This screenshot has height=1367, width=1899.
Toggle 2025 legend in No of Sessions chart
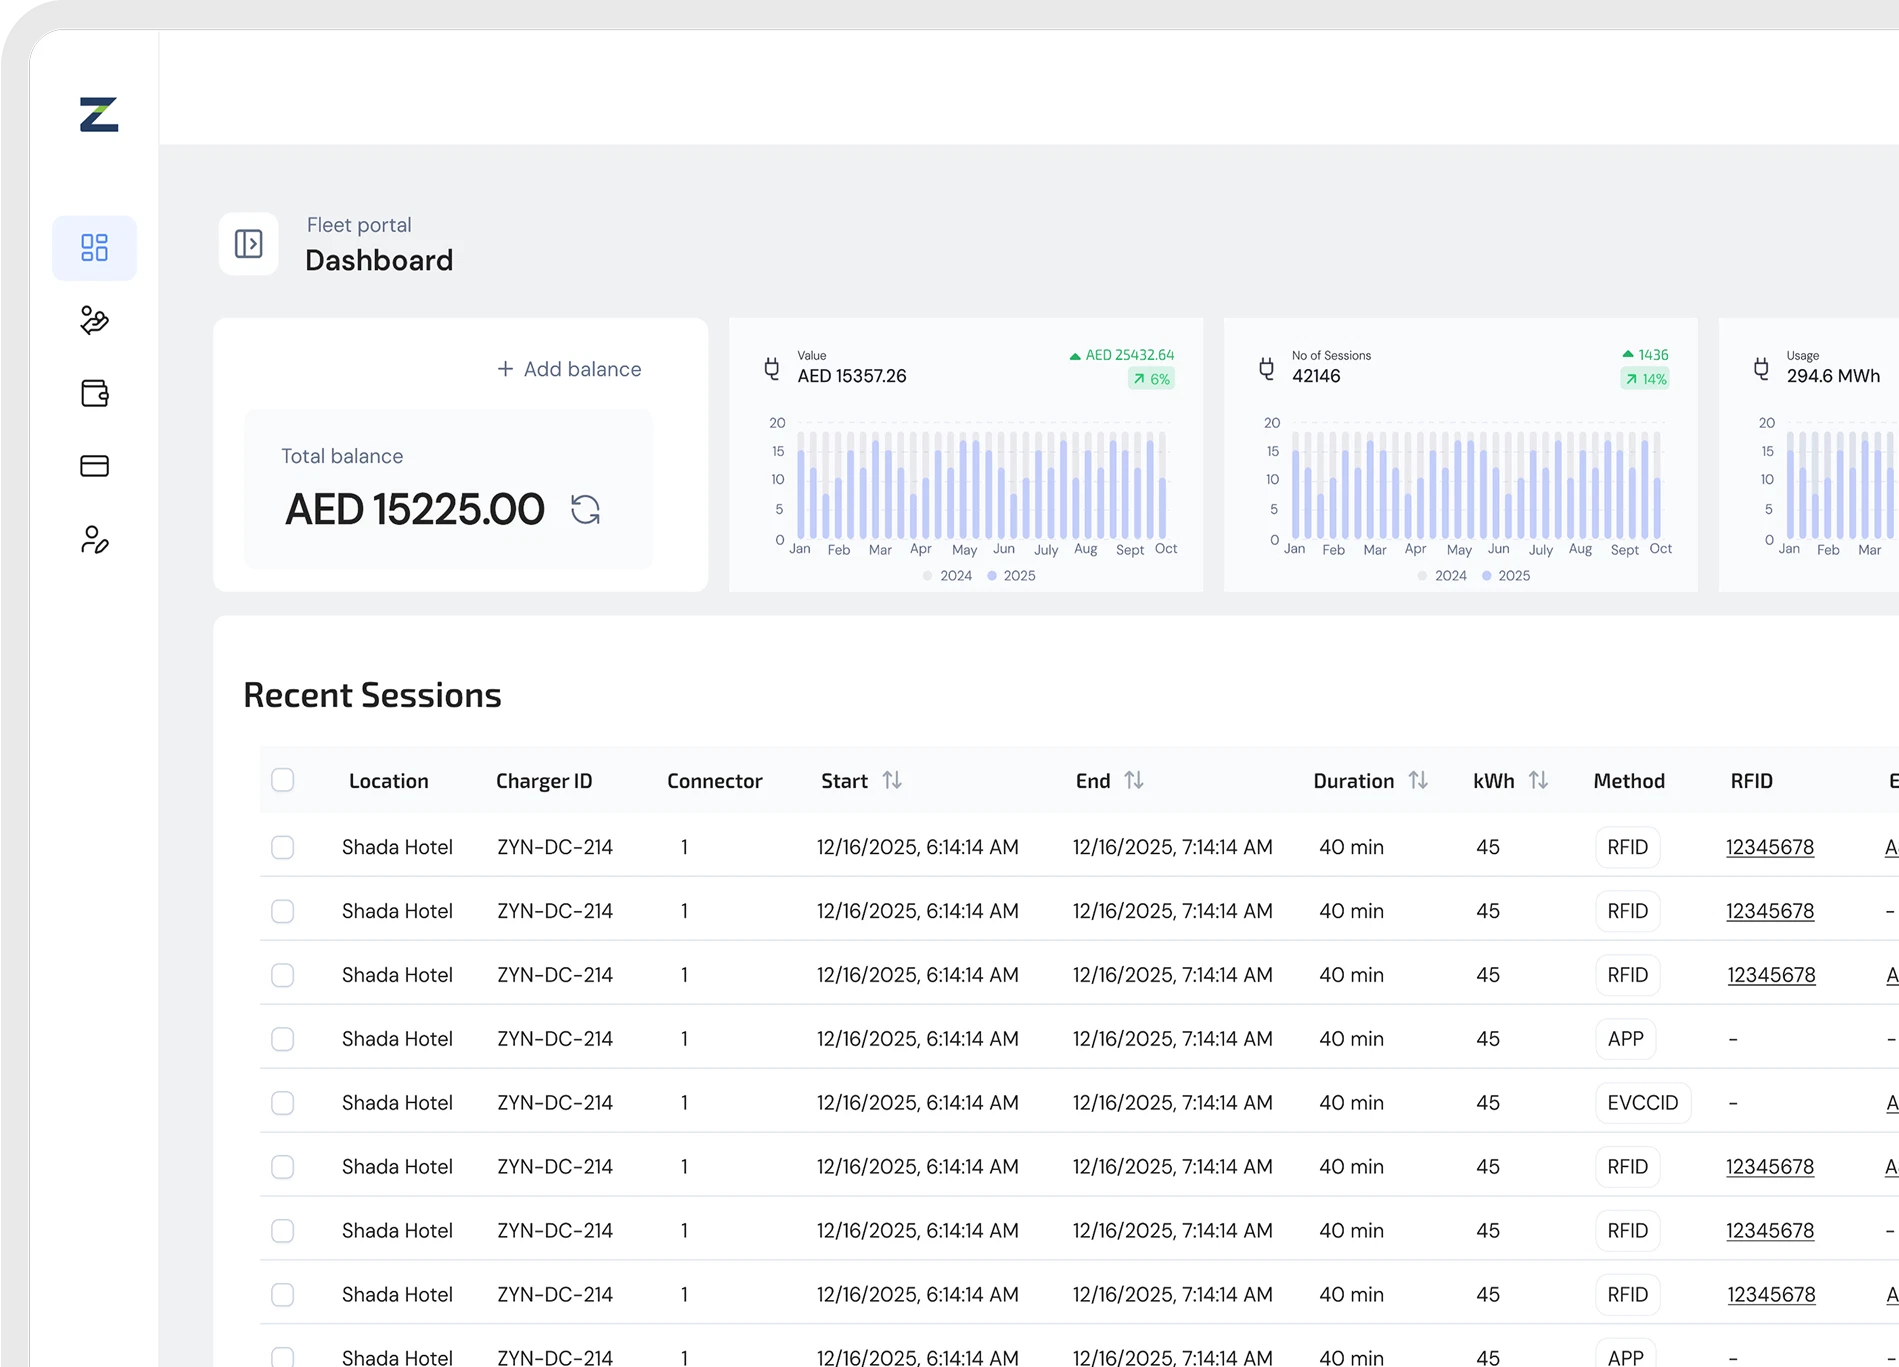point(1506,576)
